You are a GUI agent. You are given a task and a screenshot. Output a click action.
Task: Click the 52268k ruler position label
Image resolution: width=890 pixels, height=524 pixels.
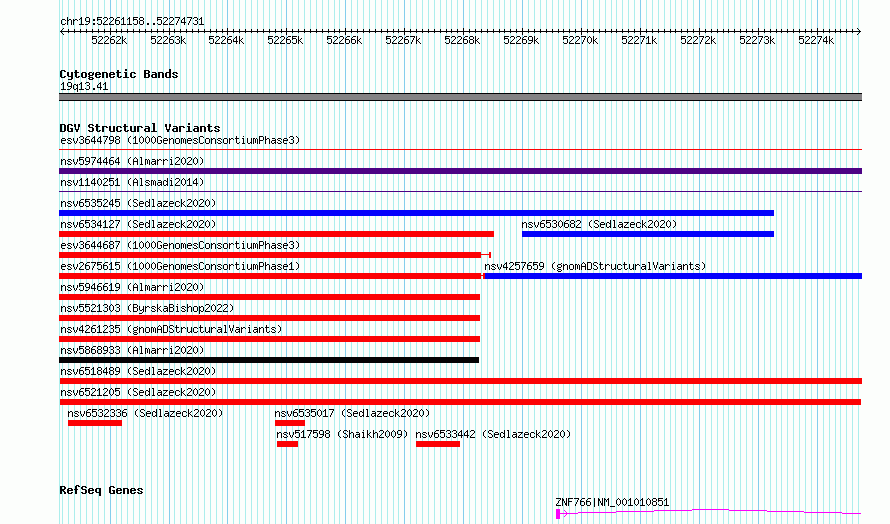463,40
